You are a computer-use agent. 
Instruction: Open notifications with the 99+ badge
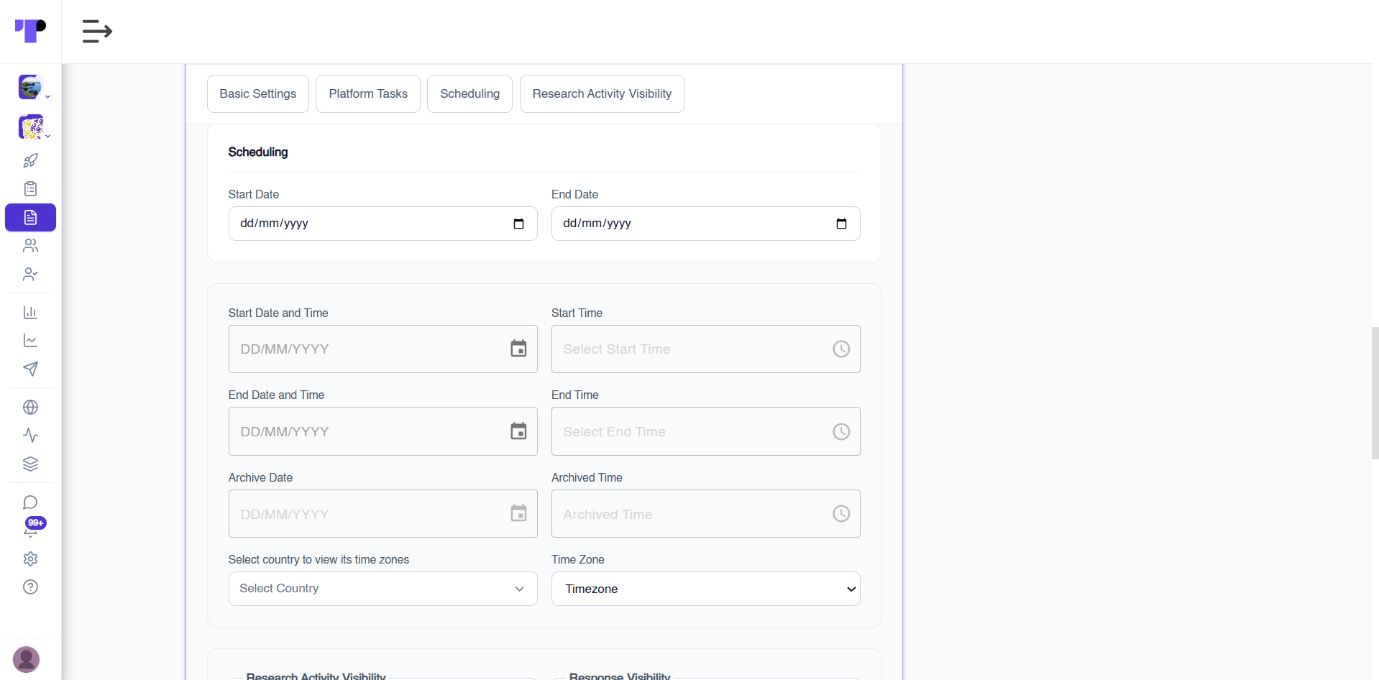[33, 527]
